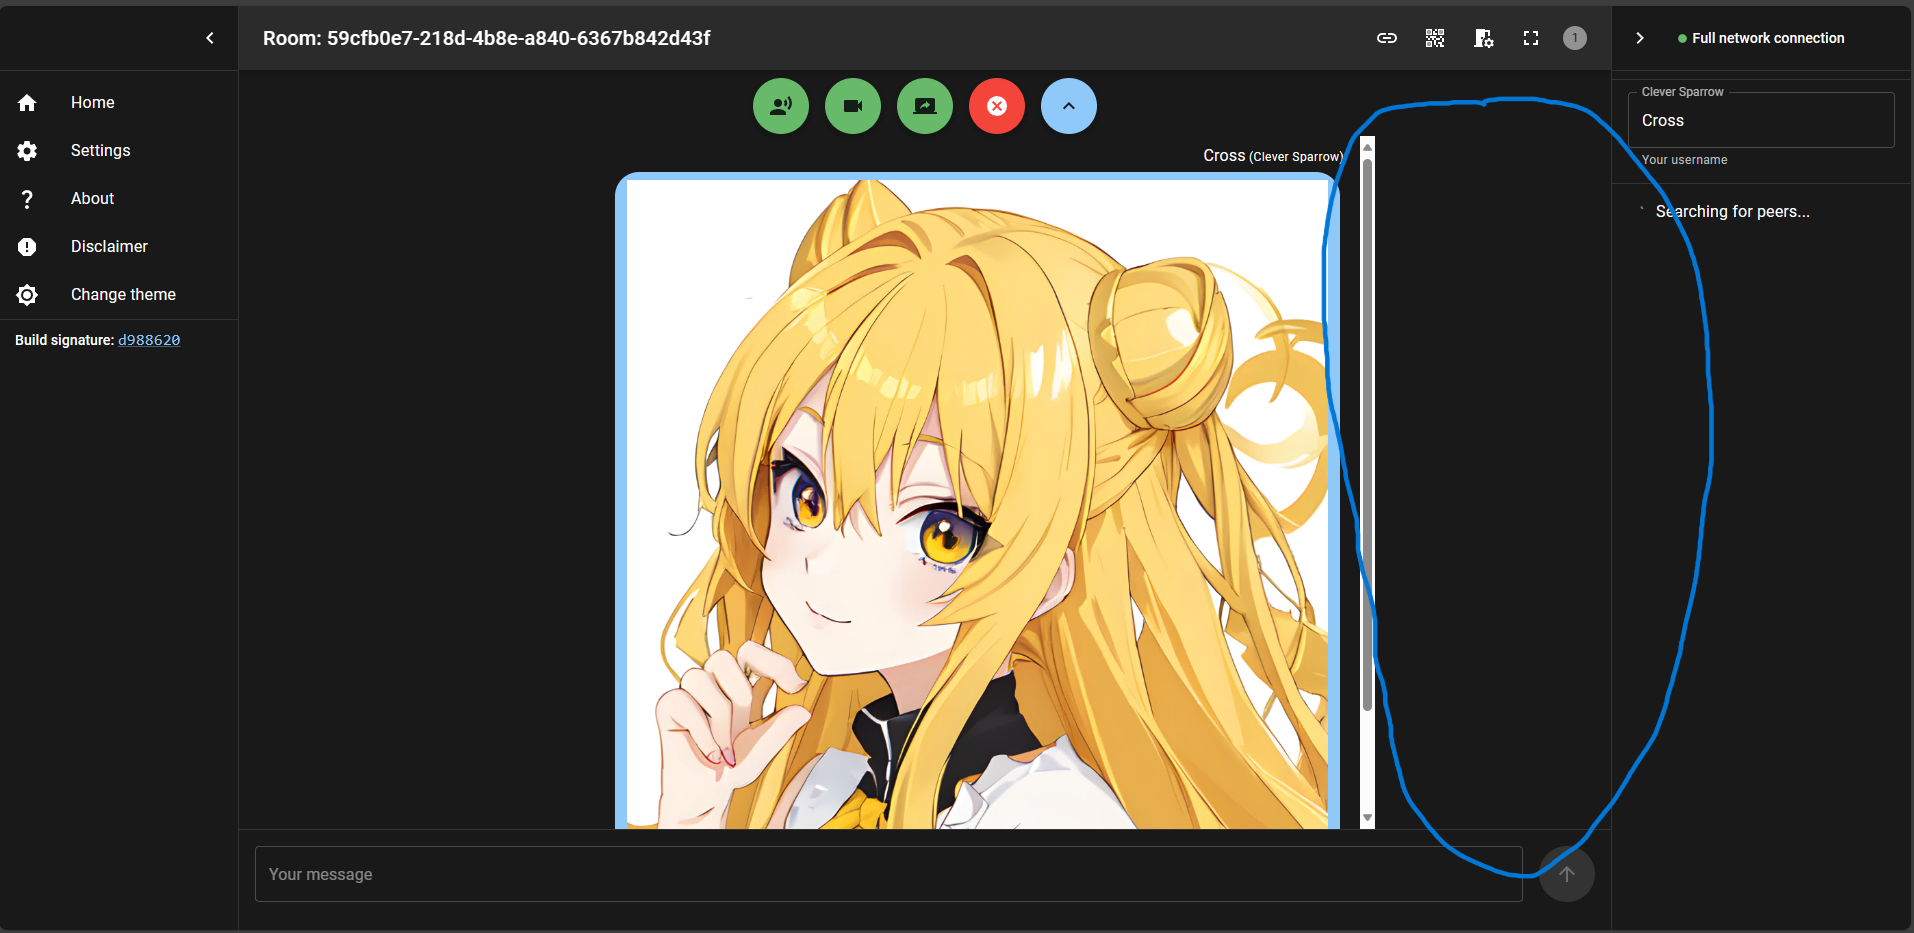1914x933 pixels.
Task: Show the room QR code
Action: [x=1433, y=38]
